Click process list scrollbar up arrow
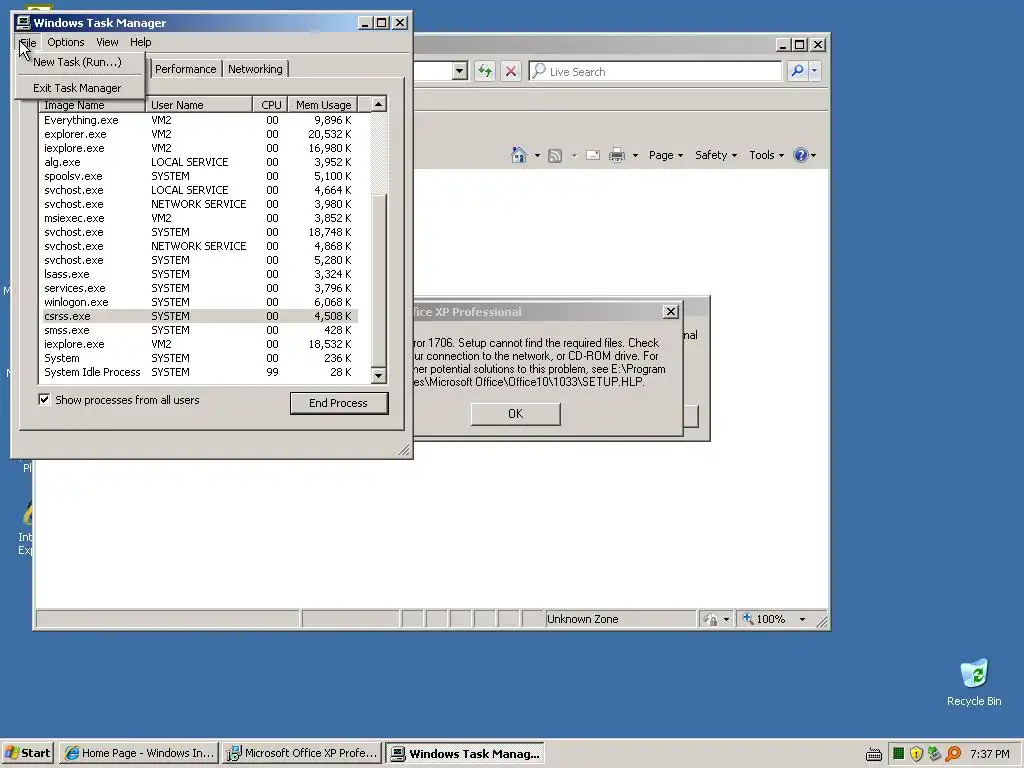Image resolution: width=1024 pixels, height=768 pixels. tap(378, 104)
